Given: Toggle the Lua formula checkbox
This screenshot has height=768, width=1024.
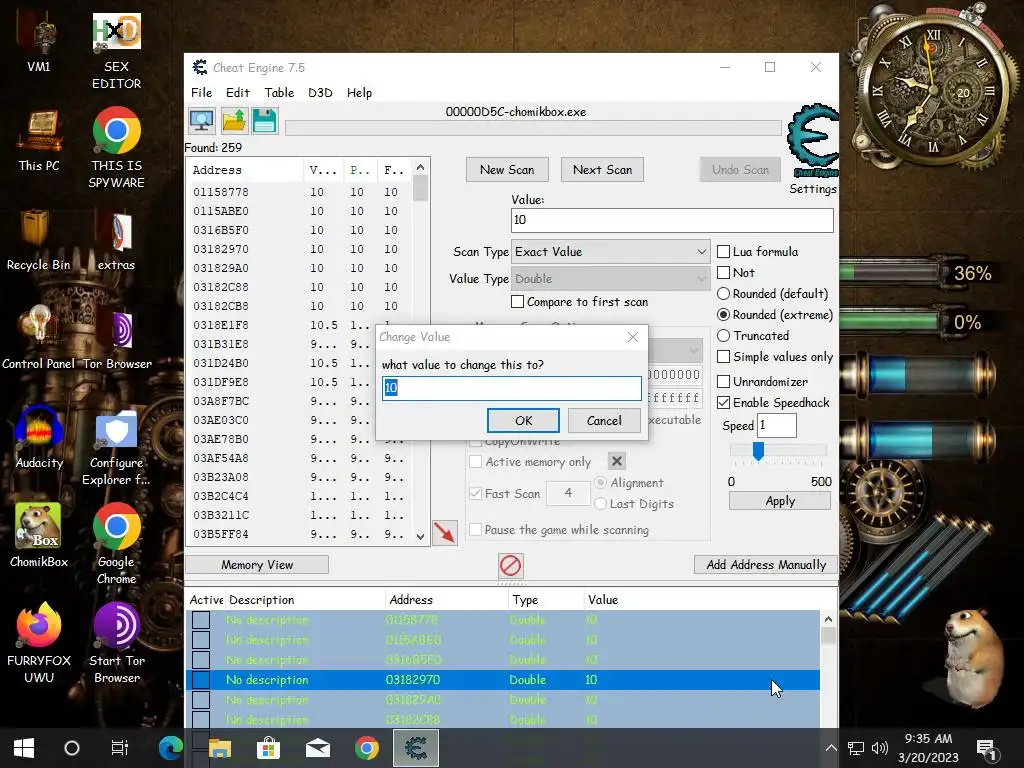Looking at the screenshot, I should [724, 251].
